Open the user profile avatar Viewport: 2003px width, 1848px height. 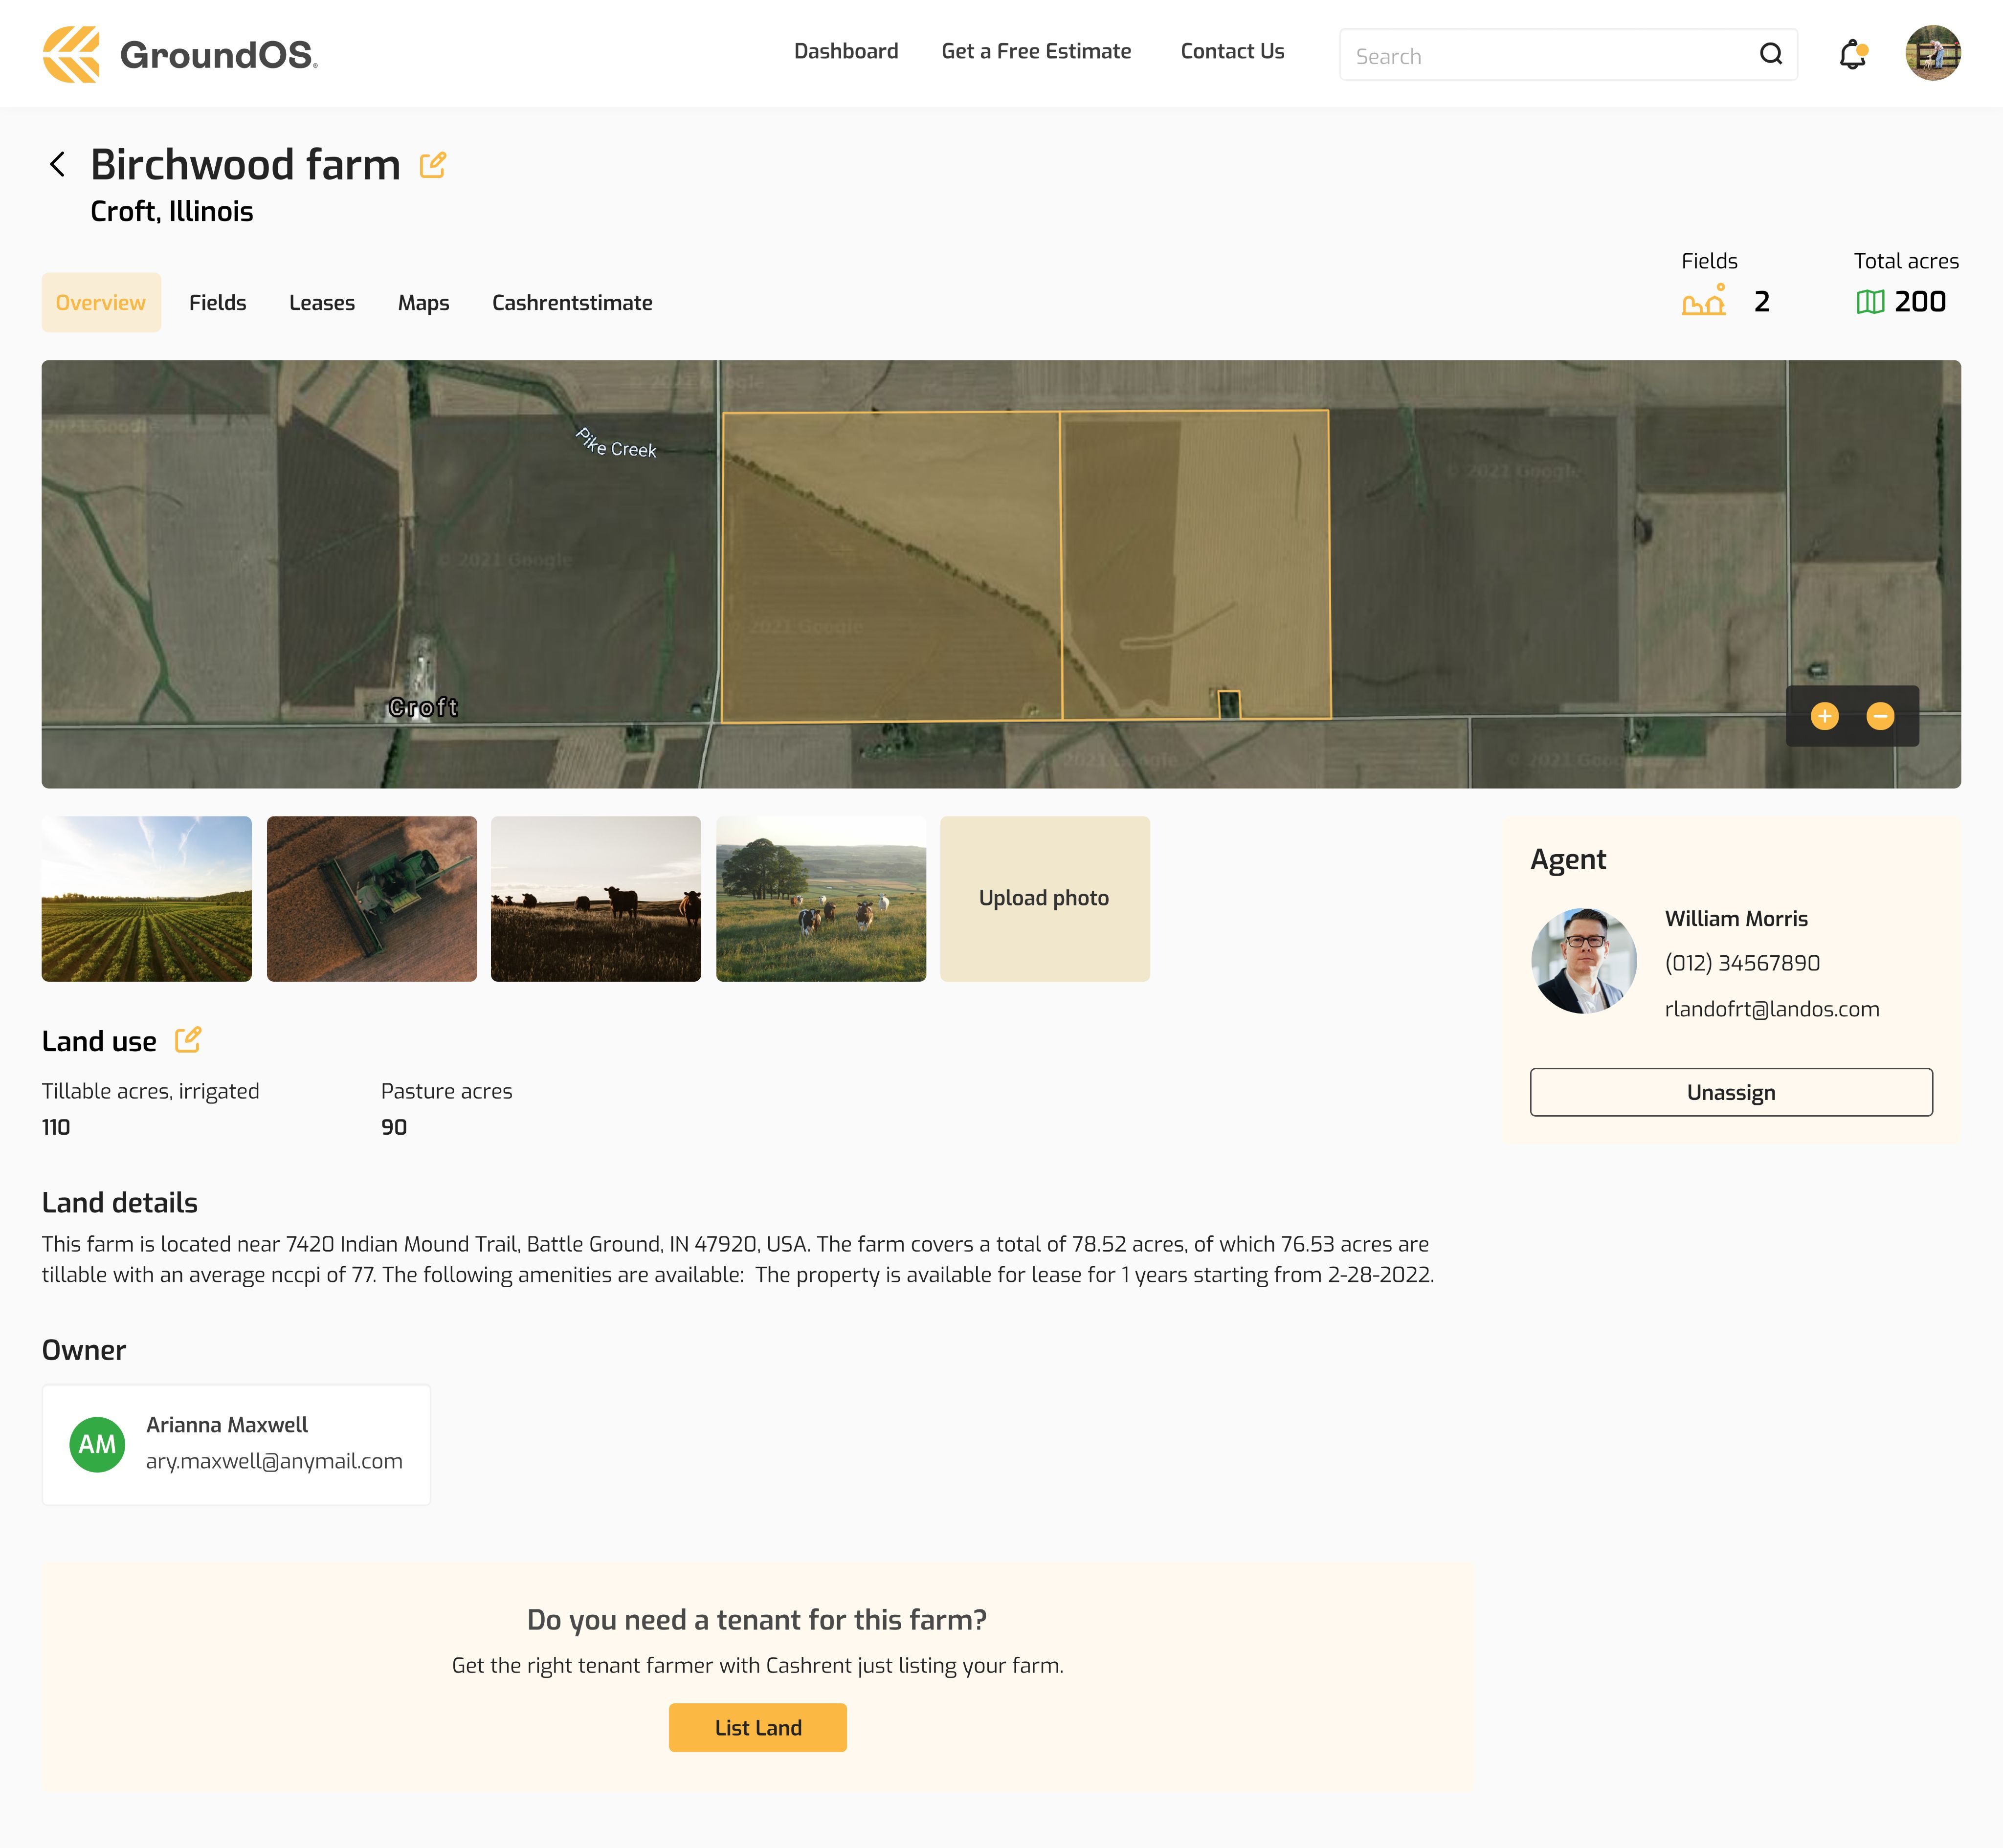coord(1932,54)
